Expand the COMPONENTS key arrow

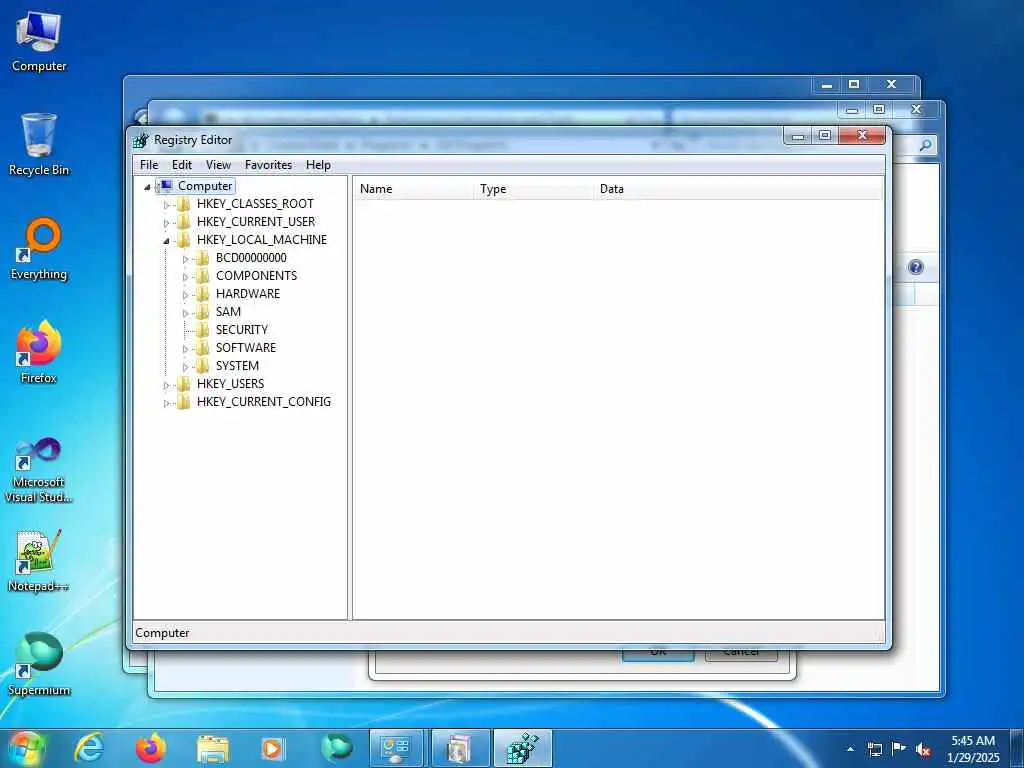point(185,277)
